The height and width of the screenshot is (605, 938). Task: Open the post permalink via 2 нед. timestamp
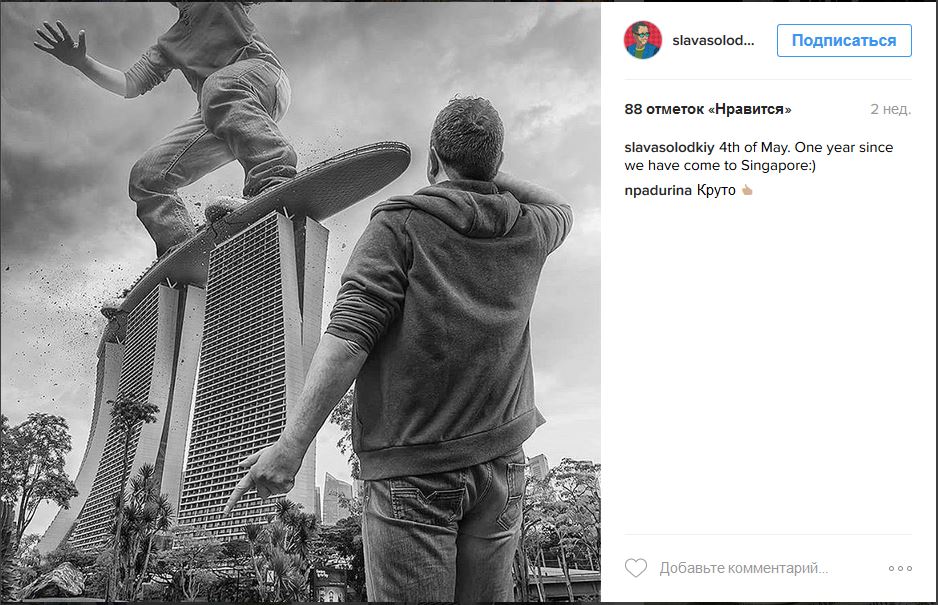coord(890,109)
